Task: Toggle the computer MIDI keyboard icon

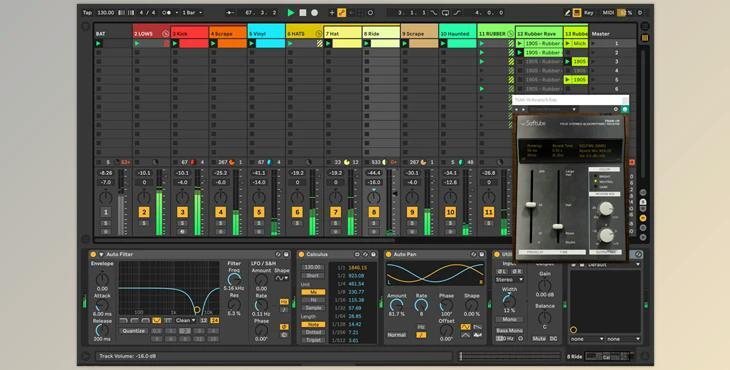Action: tap(577, 13)
